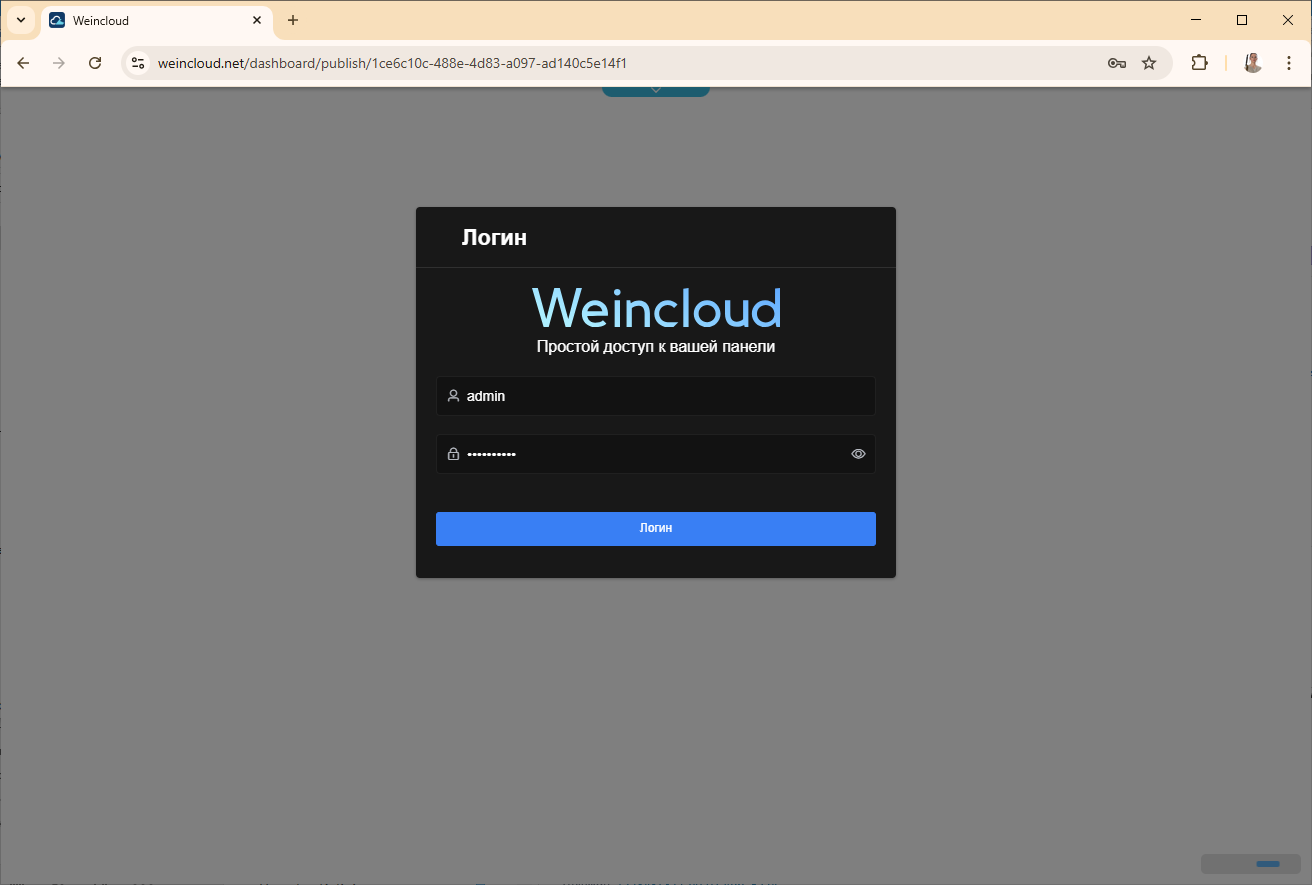Image resolution: width=1312 pixels, height=885 pixels.
Task: Open the Chrome profile avatar
Action: [1253, 63]
